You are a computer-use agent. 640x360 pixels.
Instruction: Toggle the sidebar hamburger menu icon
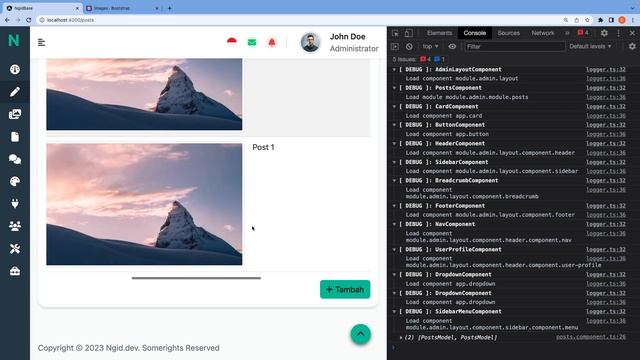41,42
